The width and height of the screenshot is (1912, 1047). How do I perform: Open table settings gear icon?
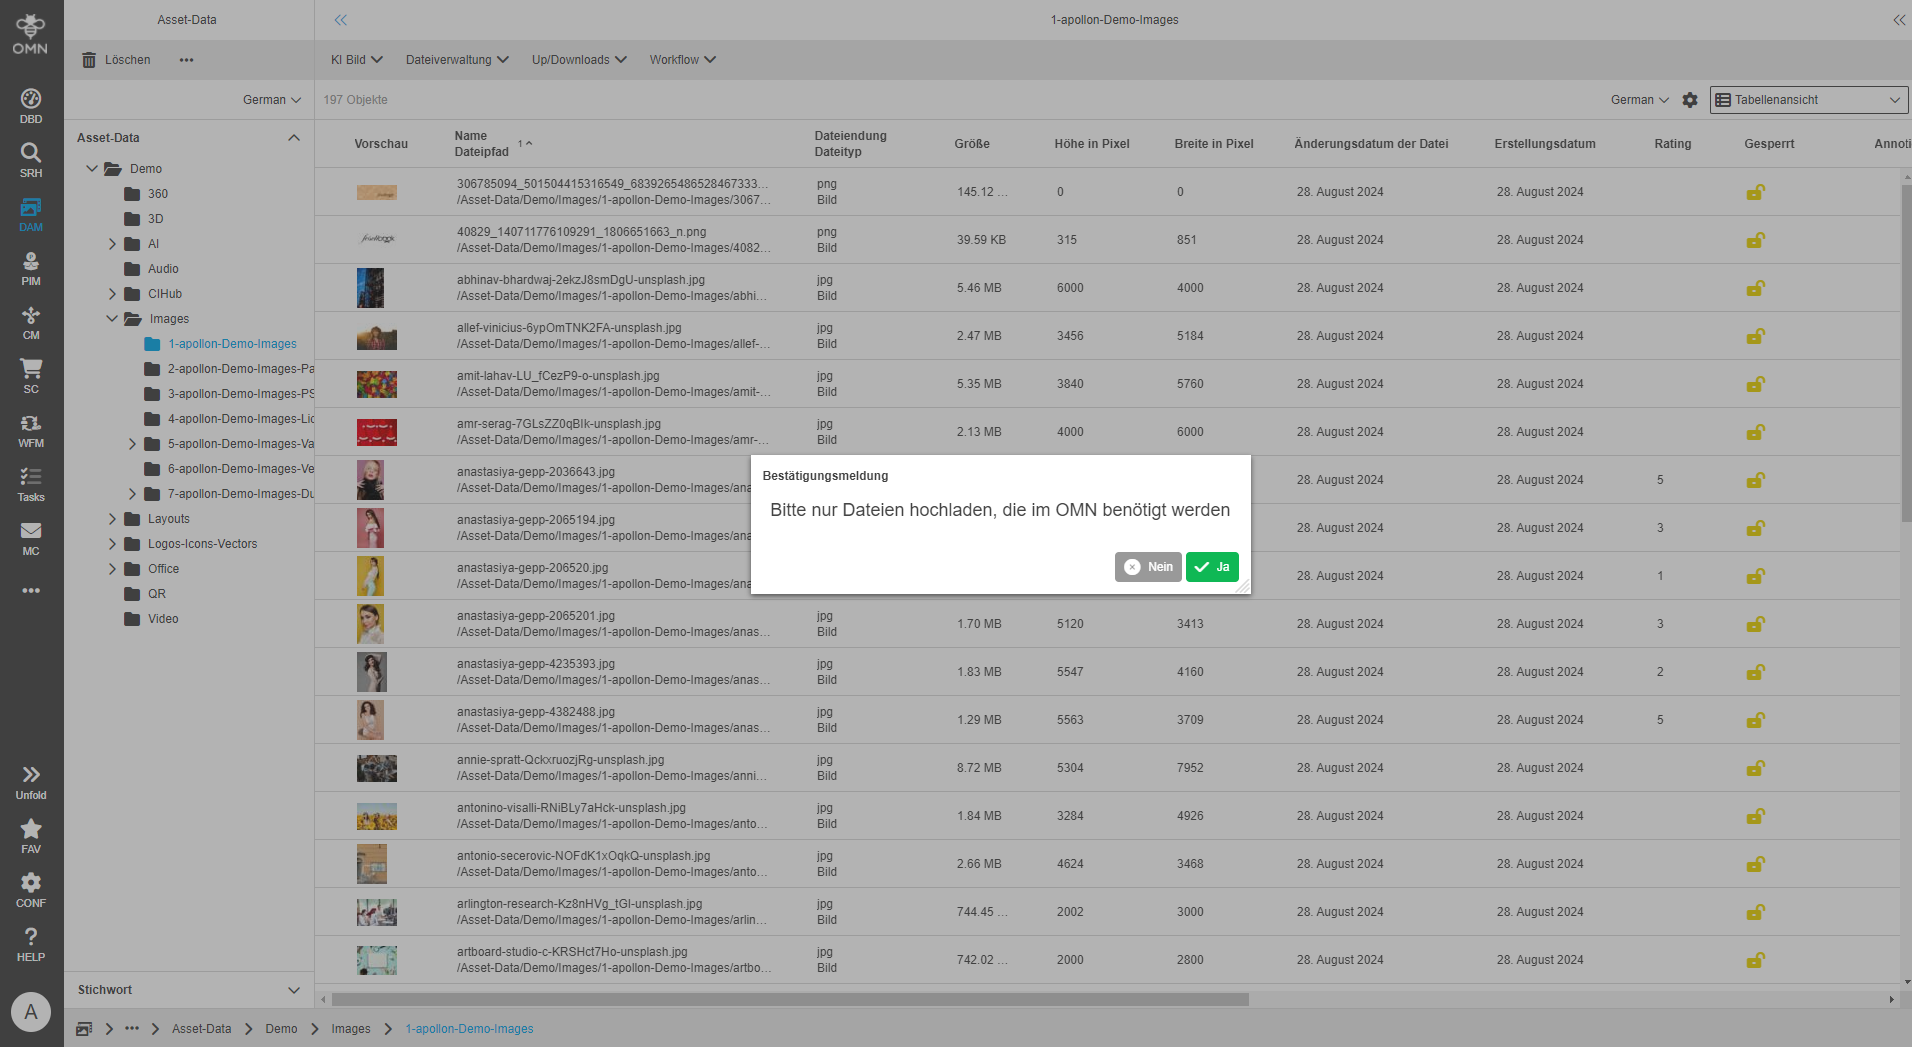tap(1690, 100)
